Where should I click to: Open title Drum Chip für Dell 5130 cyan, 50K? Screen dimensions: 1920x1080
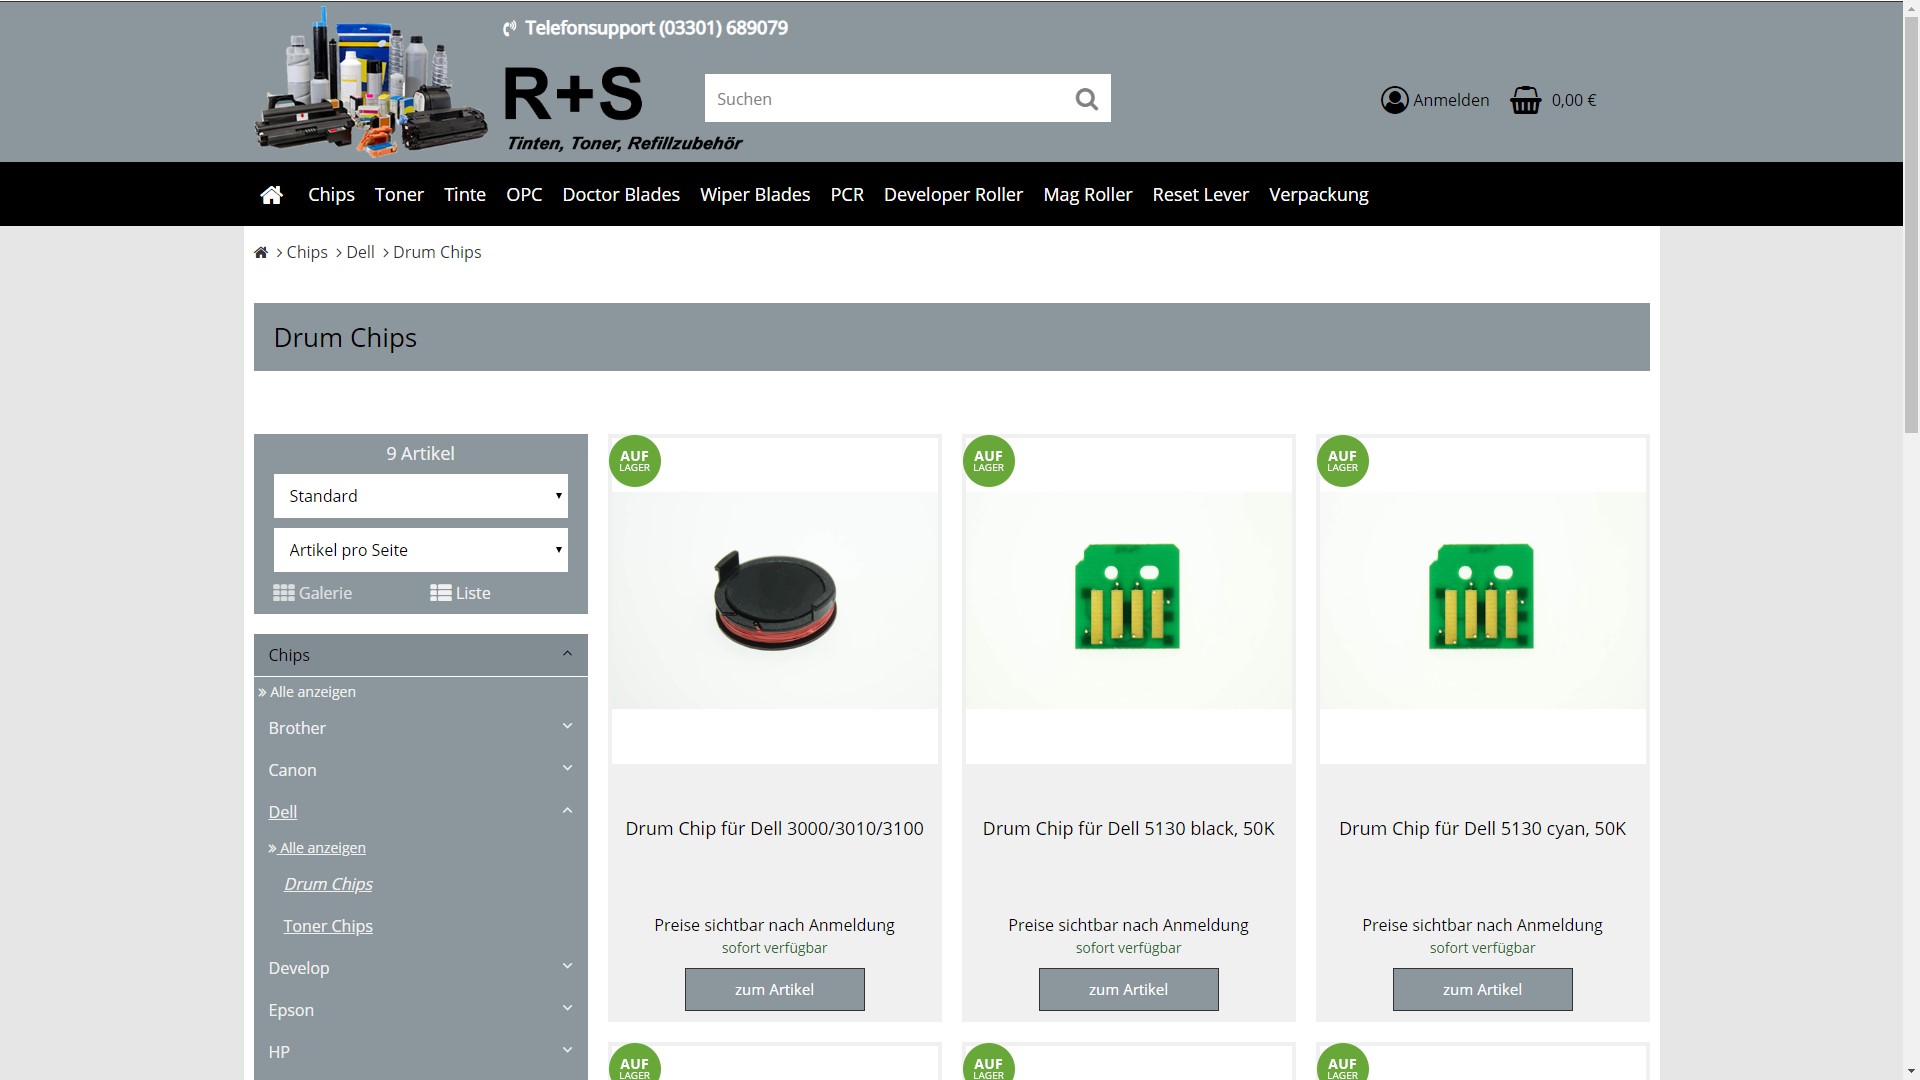1483,829
